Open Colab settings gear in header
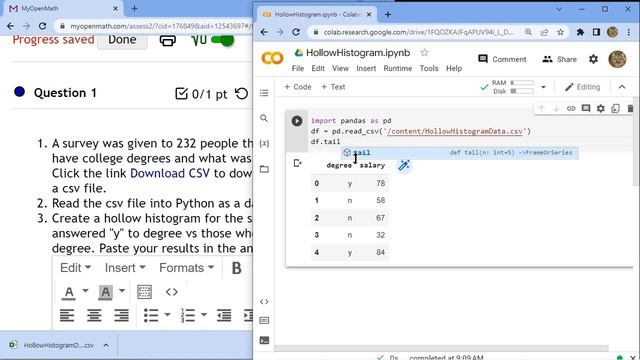Viewport: 640px width, 360px height. (593, 59)
